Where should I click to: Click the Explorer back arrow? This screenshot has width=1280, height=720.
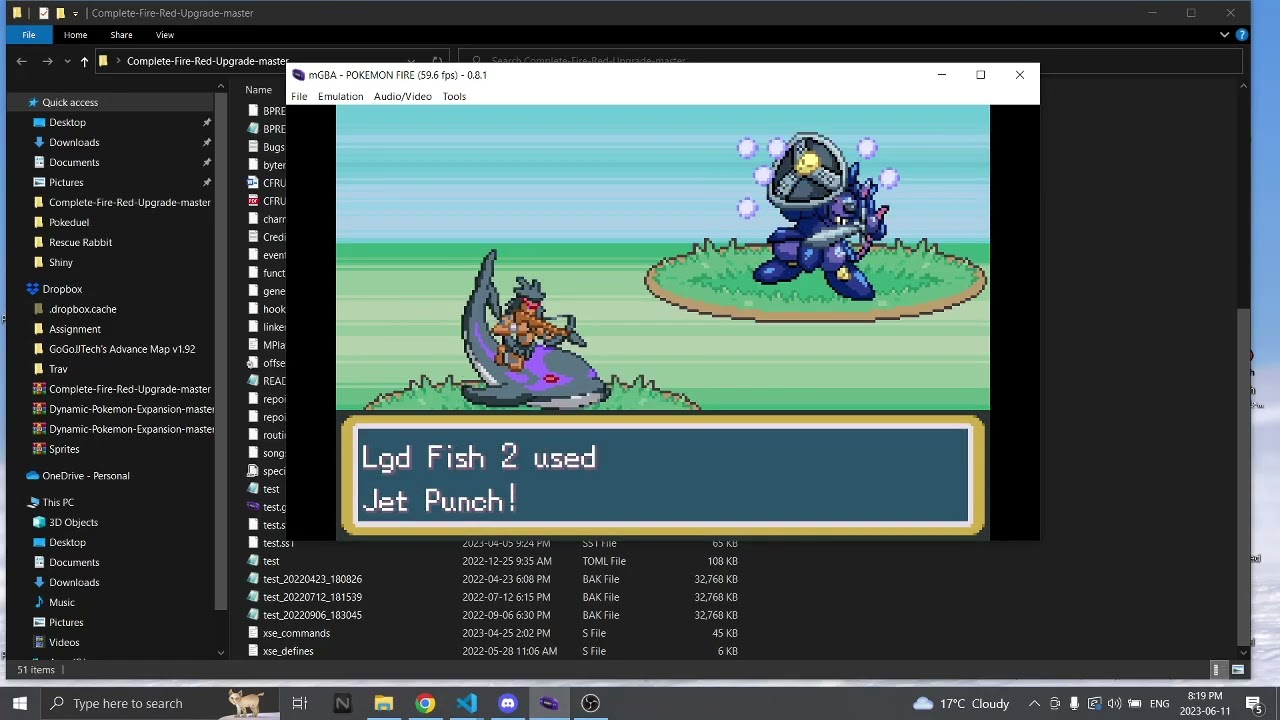(x=21, y=61)
